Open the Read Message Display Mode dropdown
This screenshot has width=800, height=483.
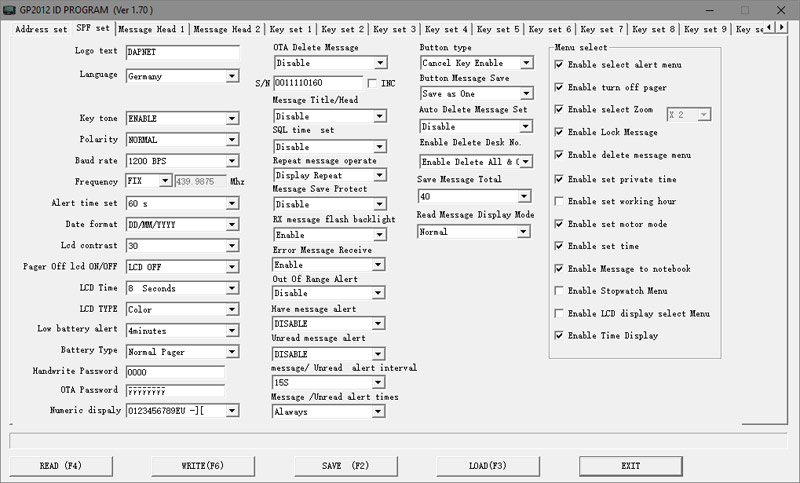point(522,232)
